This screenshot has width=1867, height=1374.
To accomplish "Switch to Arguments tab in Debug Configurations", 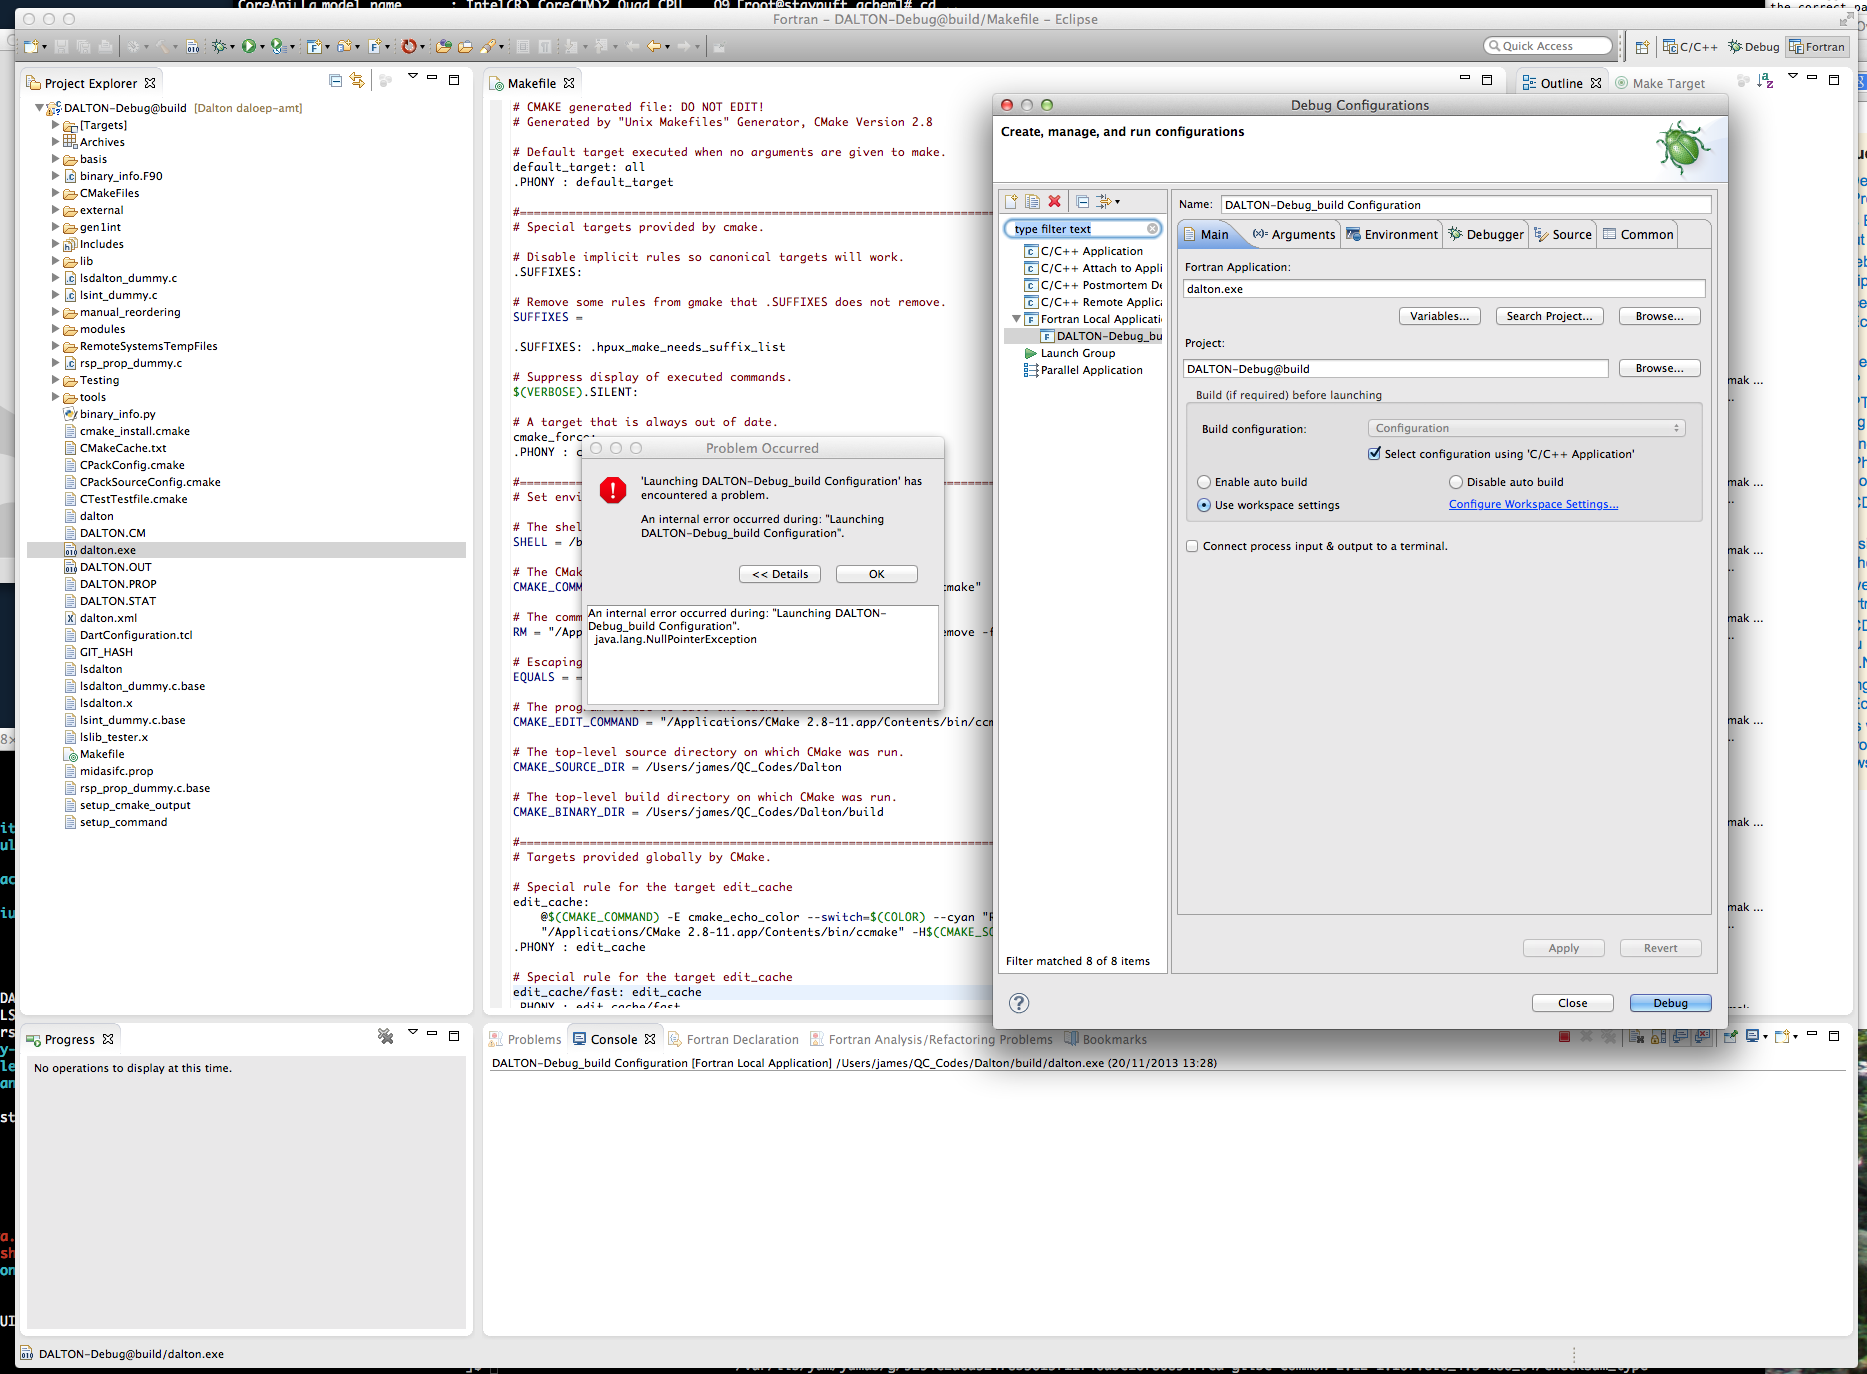I will click(x=1293, y=234).
